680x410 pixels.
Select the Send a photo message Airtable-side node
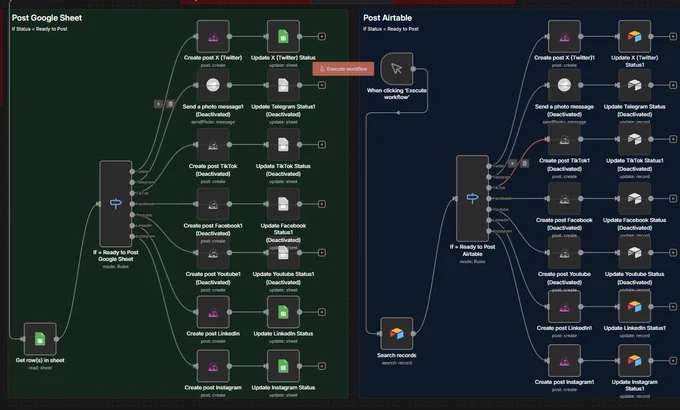click(564, 85)
